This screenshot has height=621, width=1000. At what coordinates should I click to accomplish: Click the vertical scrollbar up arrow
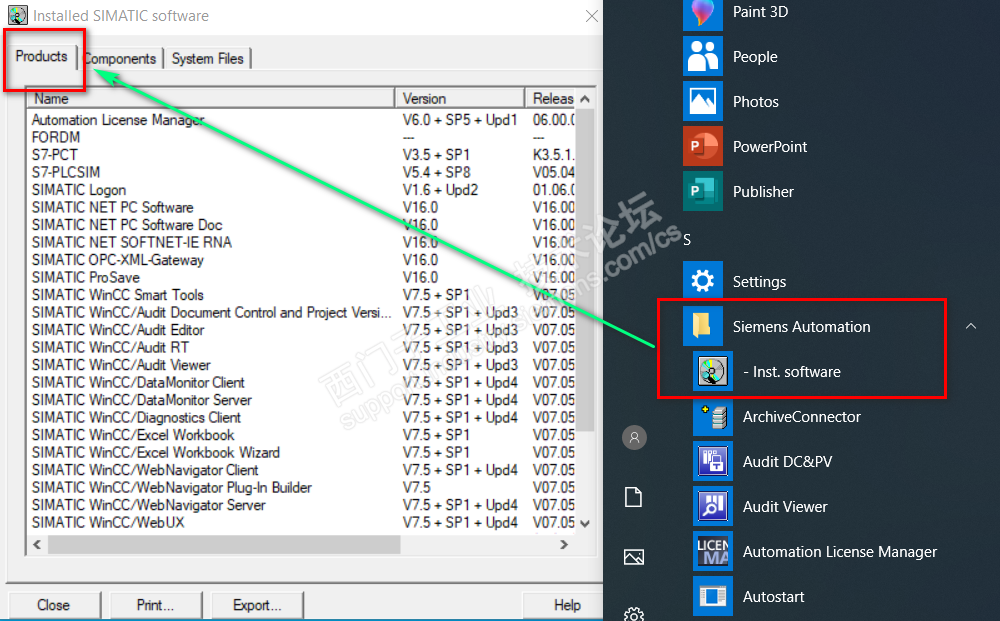coord(585,99)
